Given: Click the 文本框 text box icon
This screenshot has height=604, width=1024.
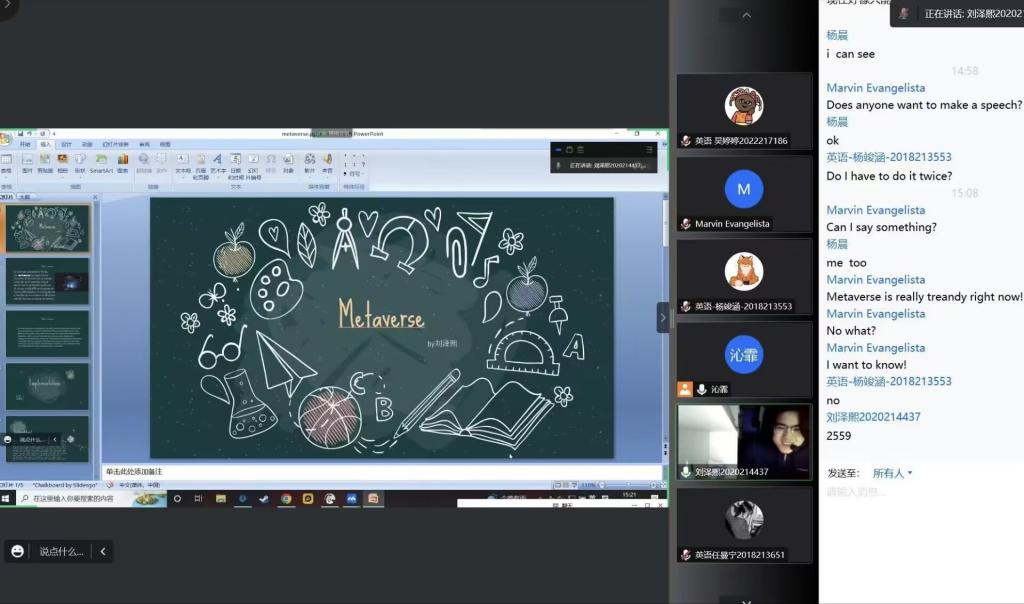Looking at the screenshot, I should point(183,162).
